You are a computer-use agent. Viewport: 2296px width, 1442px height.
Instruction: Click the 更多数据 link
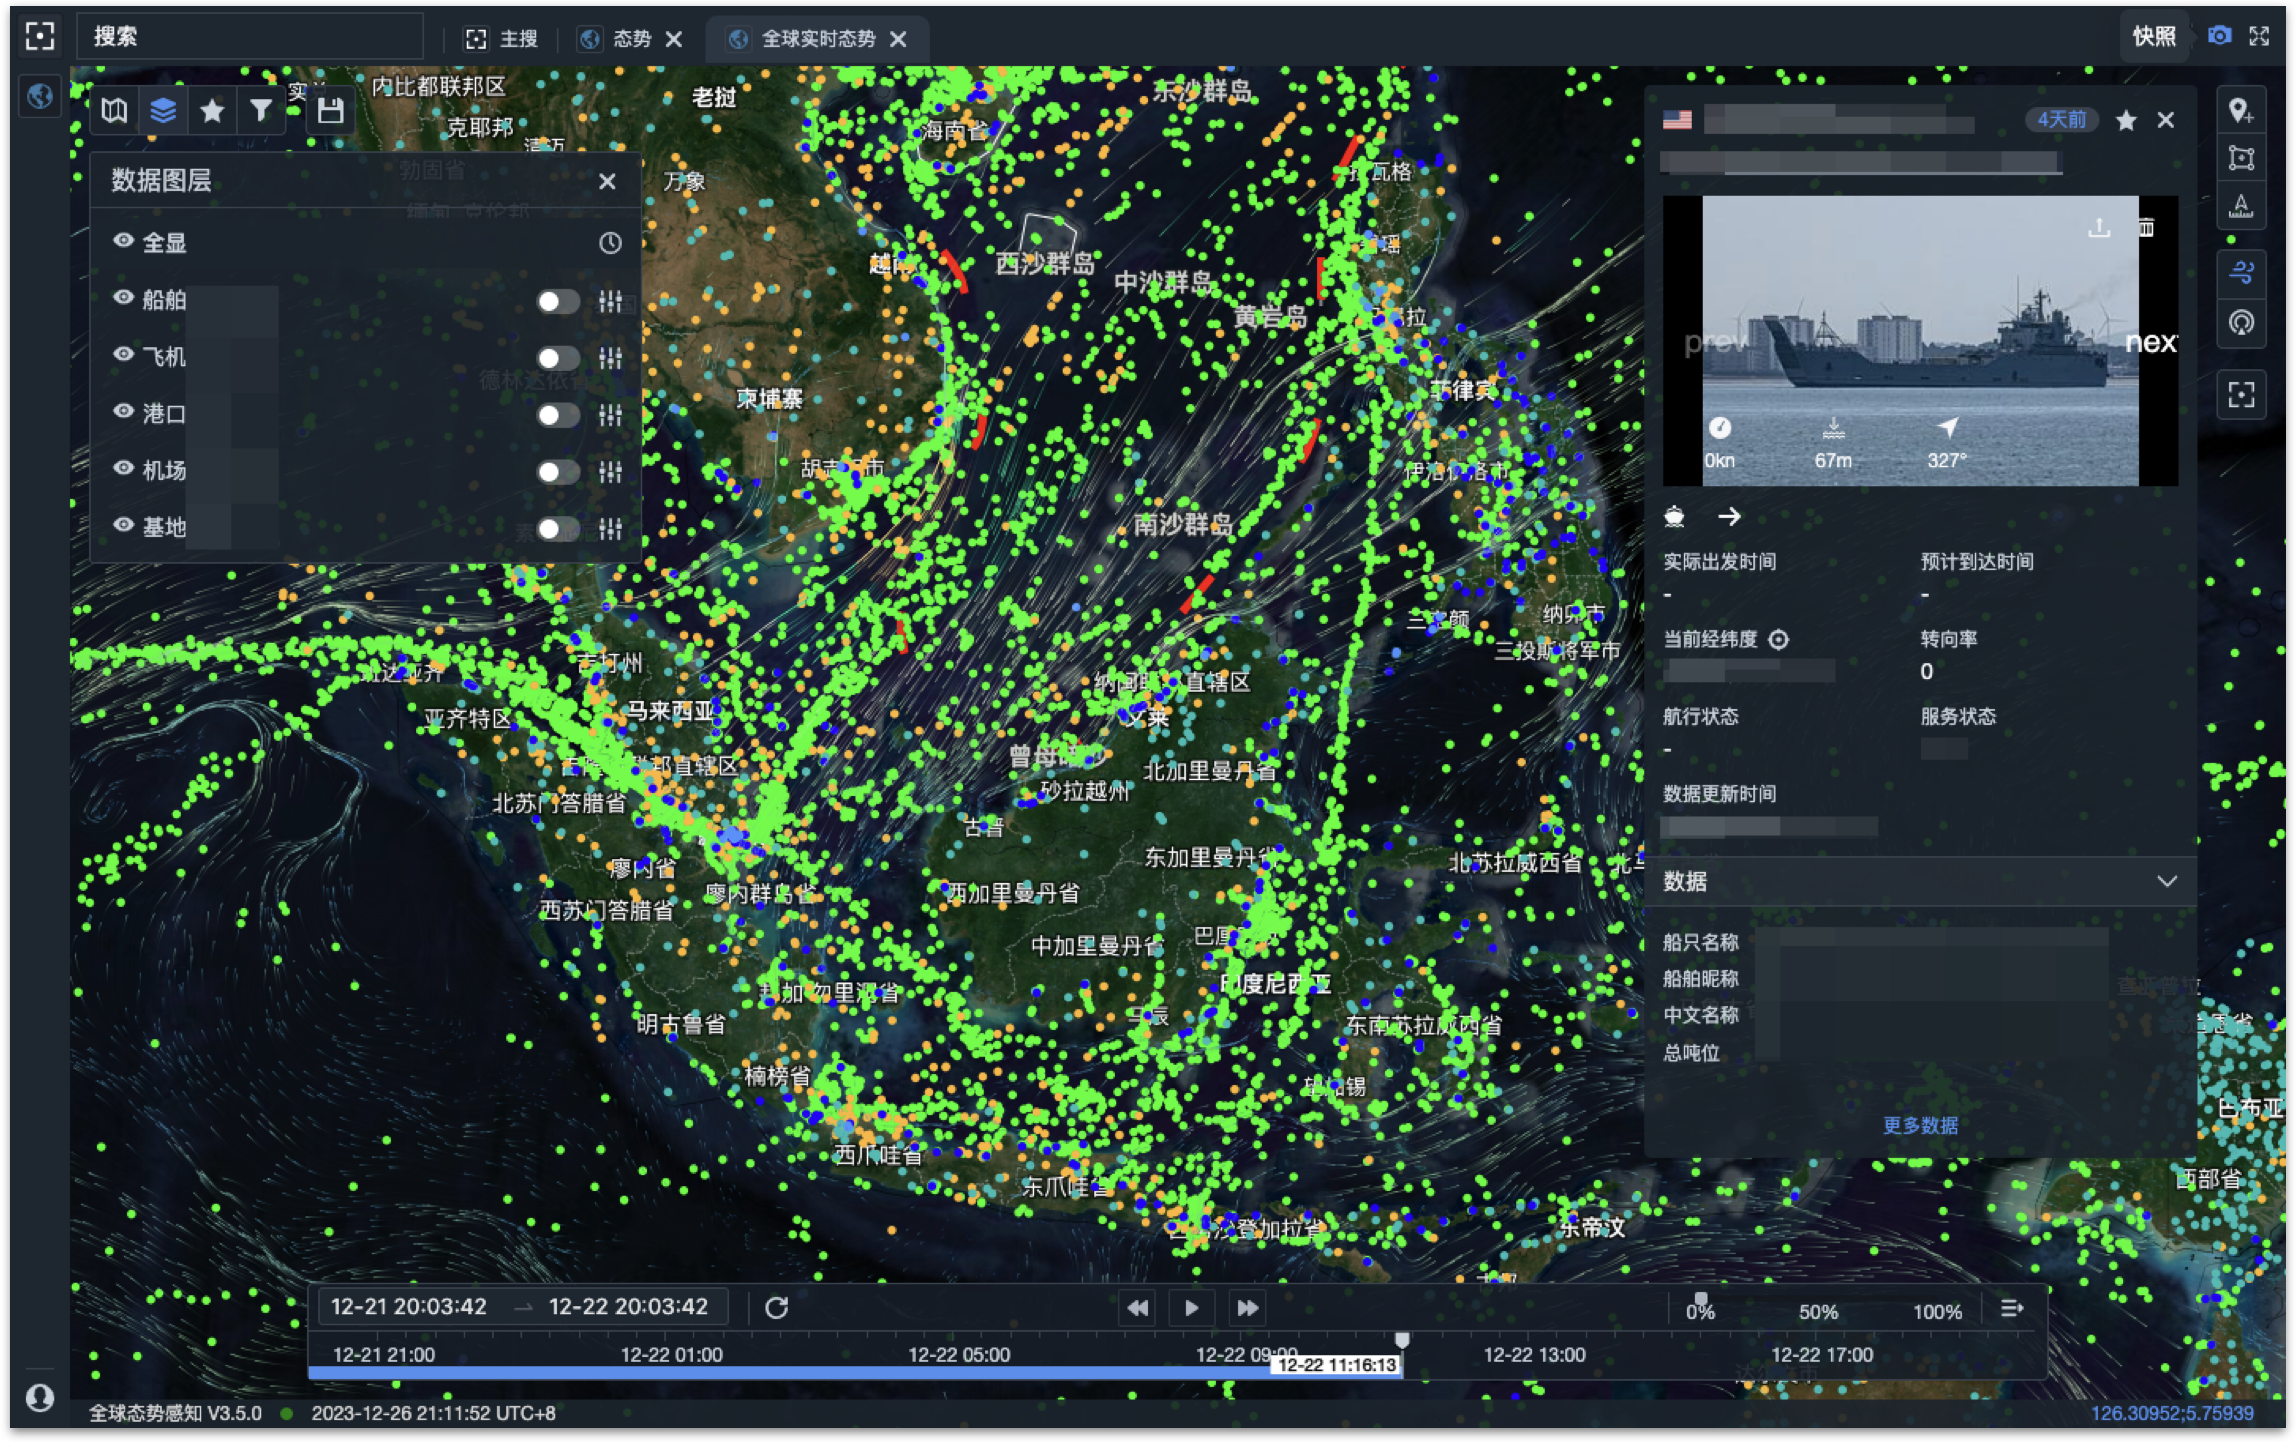pos(1920,1125)
